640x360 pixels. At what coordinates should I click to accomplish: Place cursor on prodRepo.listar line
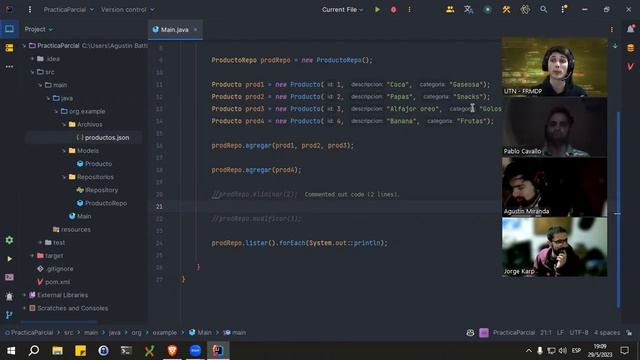(x=299, y=243)
